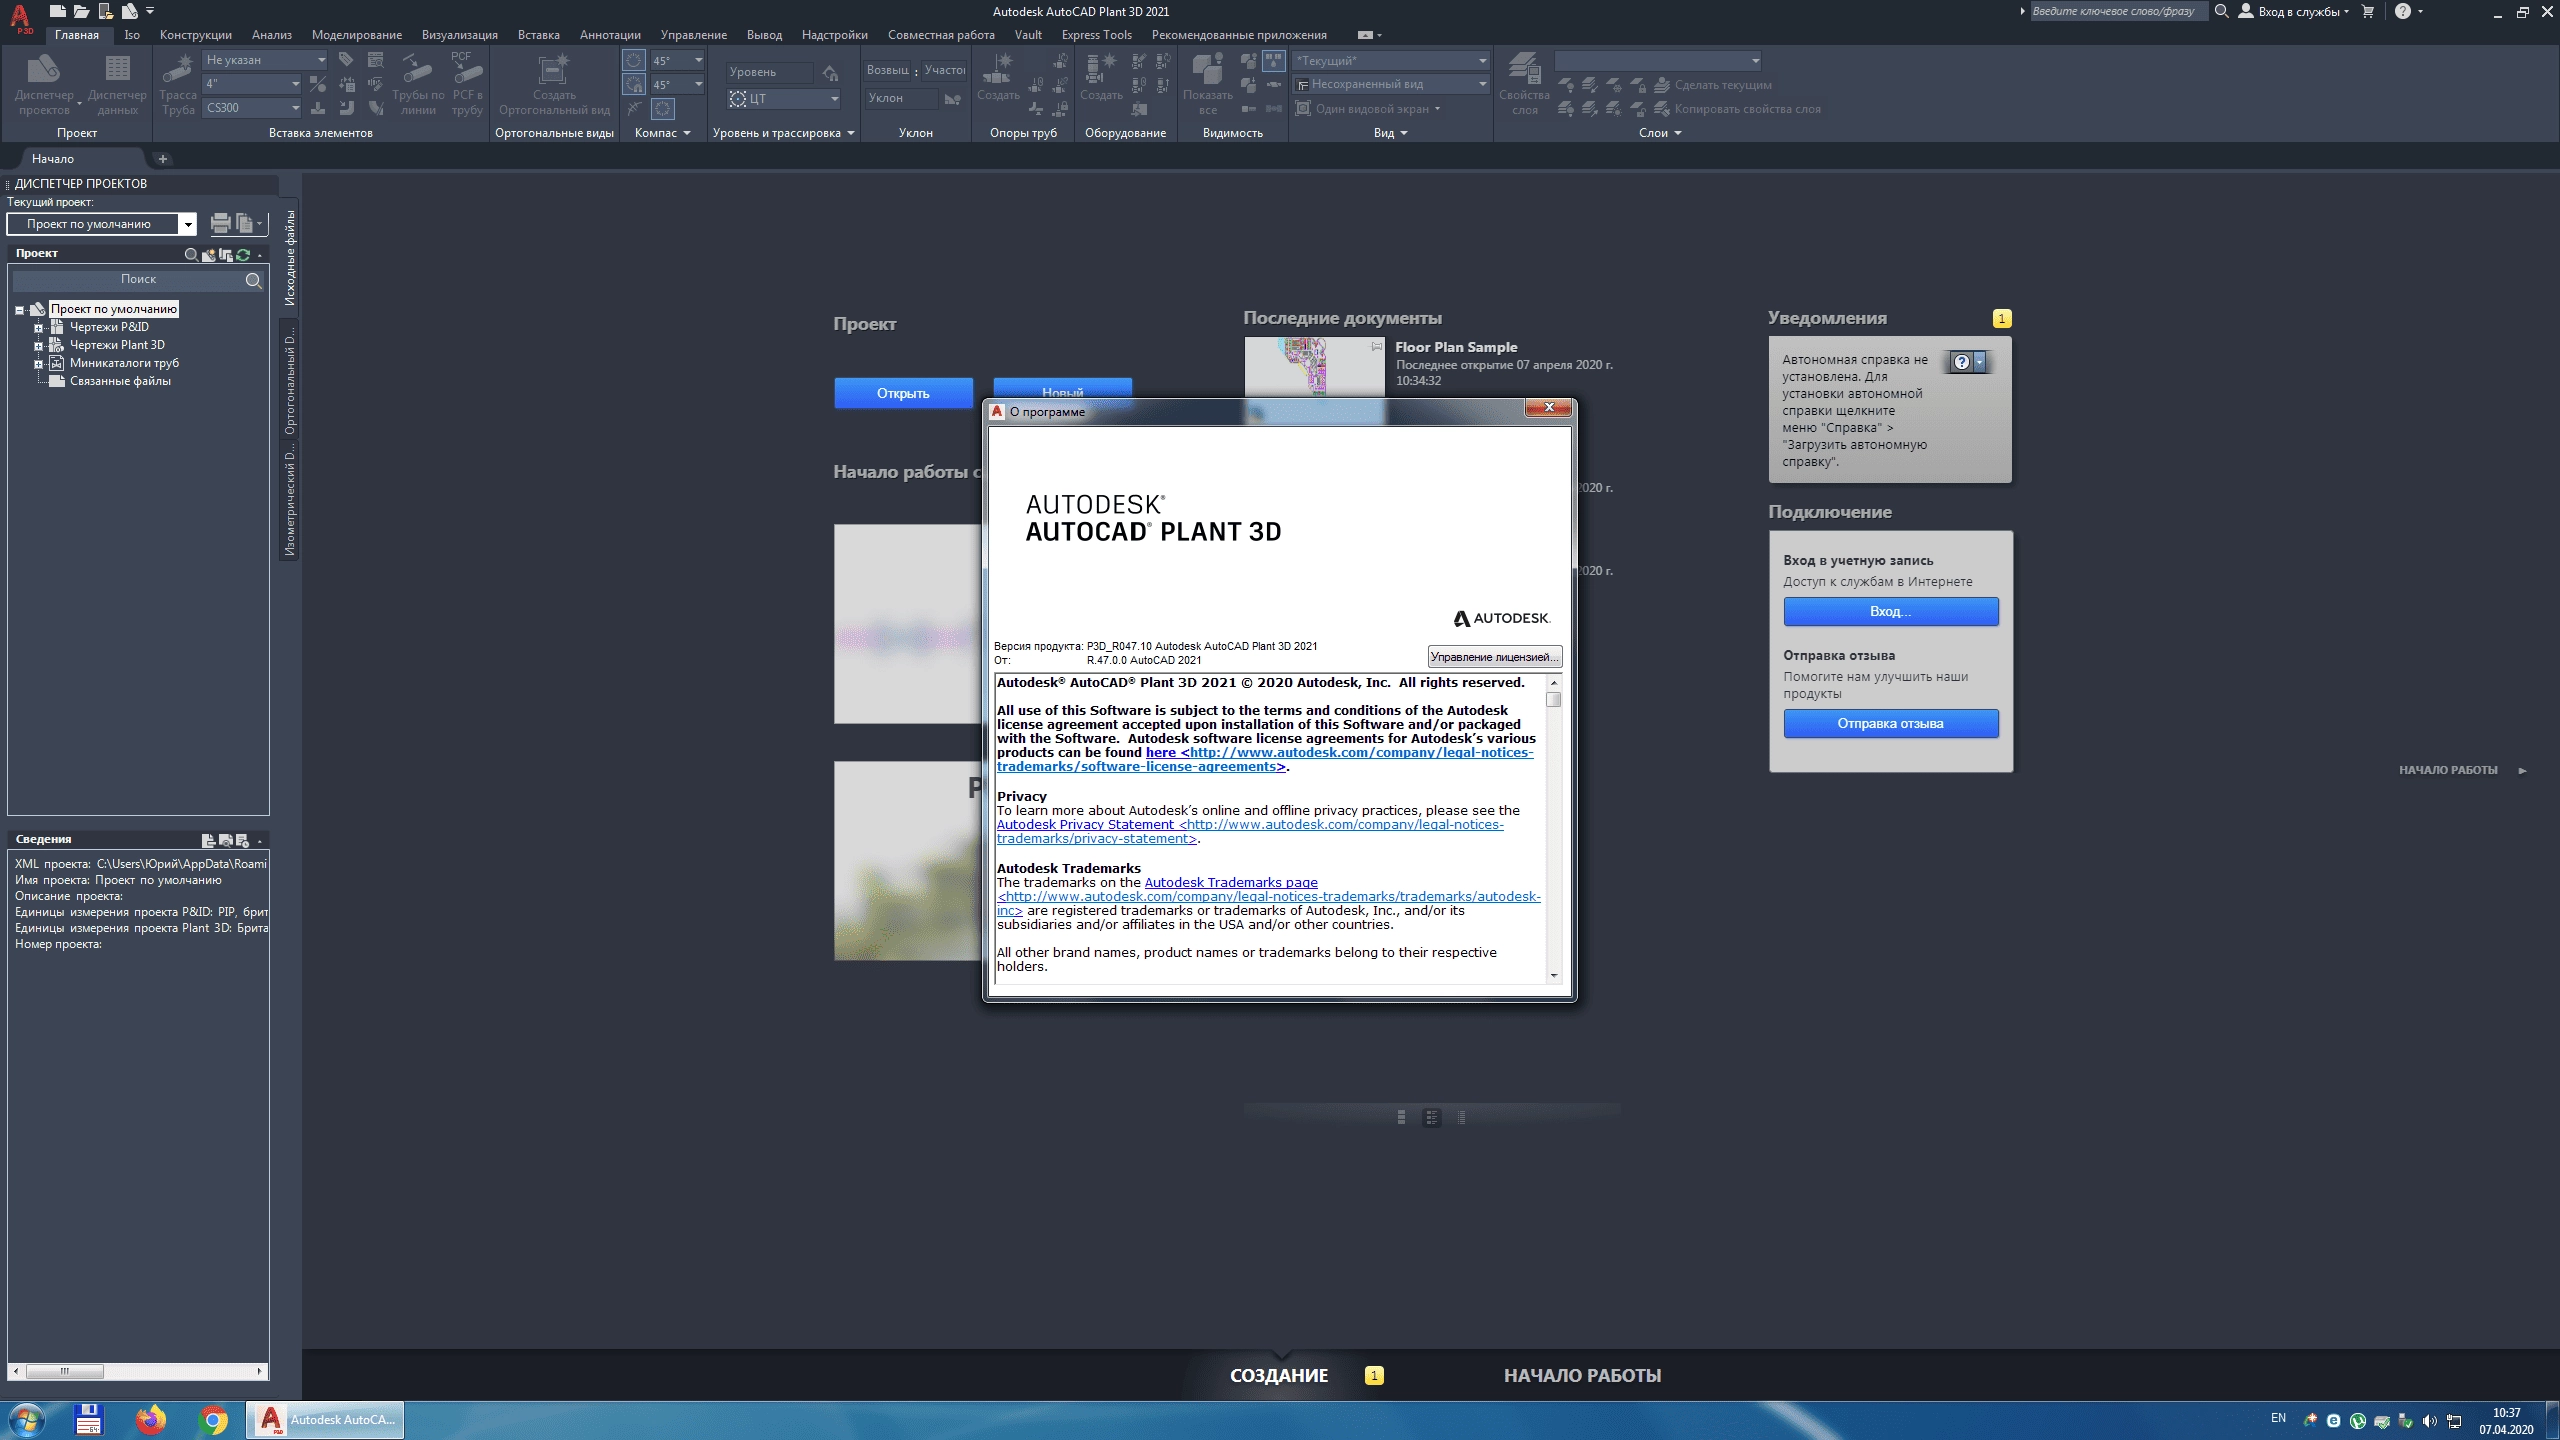Image resolution: width=2560 pixels, height=1440 pixels.
Task: Click Создать in the Оборудование panel
Action: (1101, 78)
